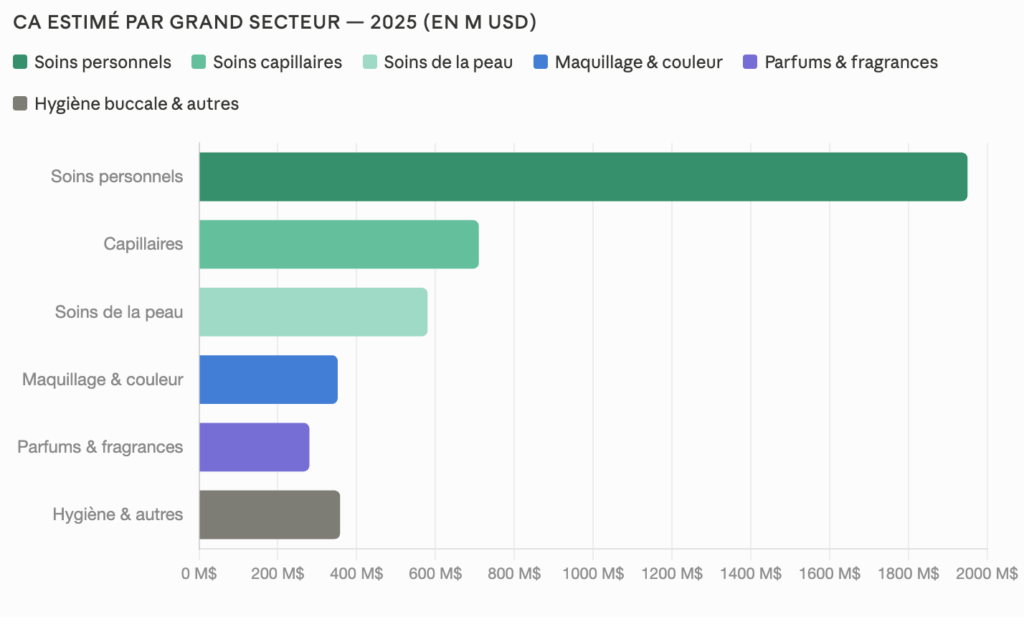Image resolution: width=1024 pixels, height=617 pixels.
Task: Toggle Parfums & fragrances legend label
Action: coord(851,62)
